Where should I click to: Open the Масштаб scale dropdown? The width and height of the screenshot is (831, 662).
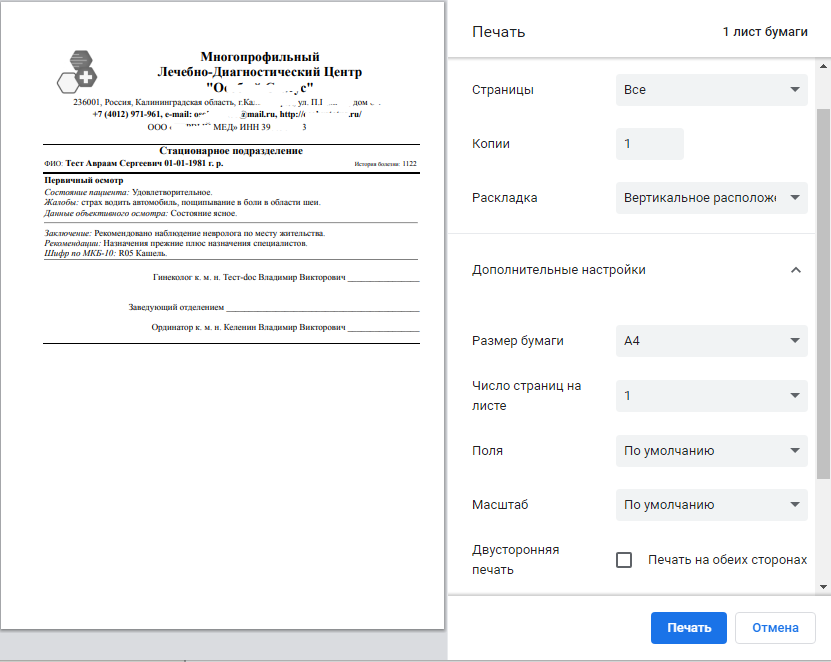(711, 505)
